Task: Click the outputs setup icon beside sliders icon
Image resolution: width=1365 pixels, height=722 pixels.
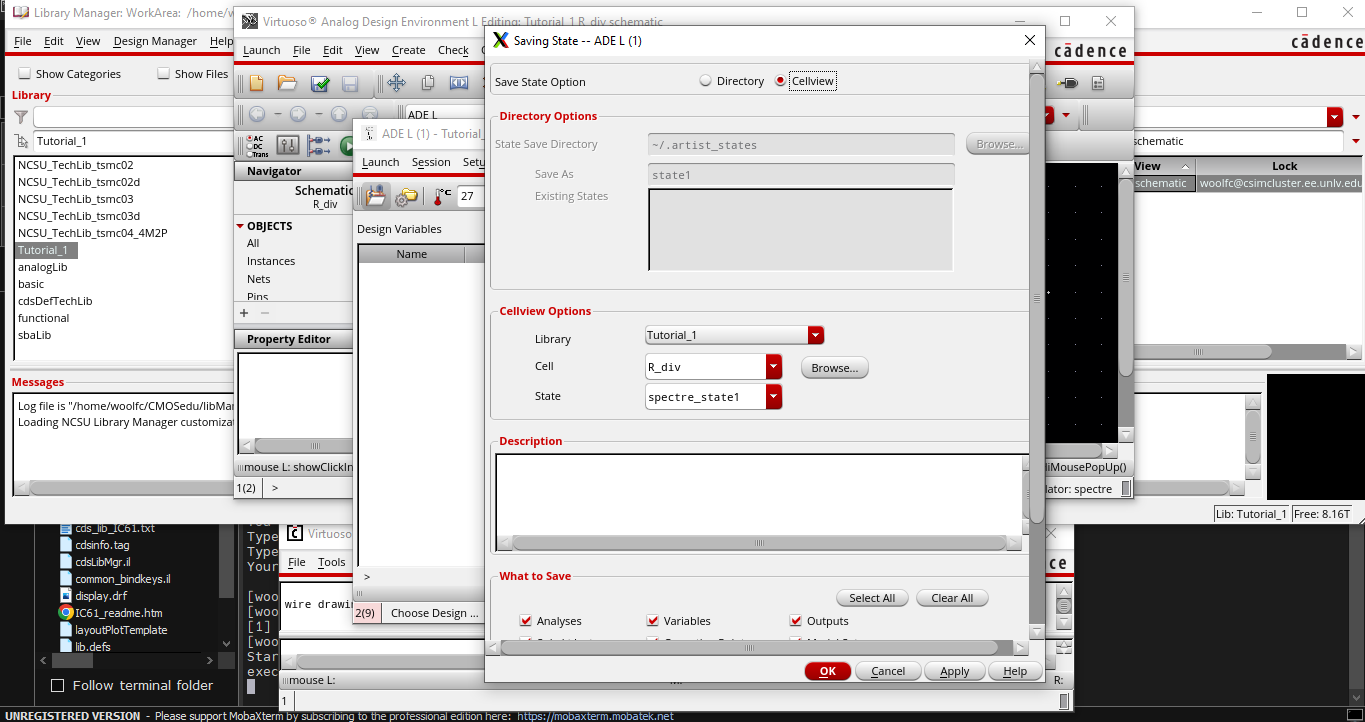Action: [319, 146]
